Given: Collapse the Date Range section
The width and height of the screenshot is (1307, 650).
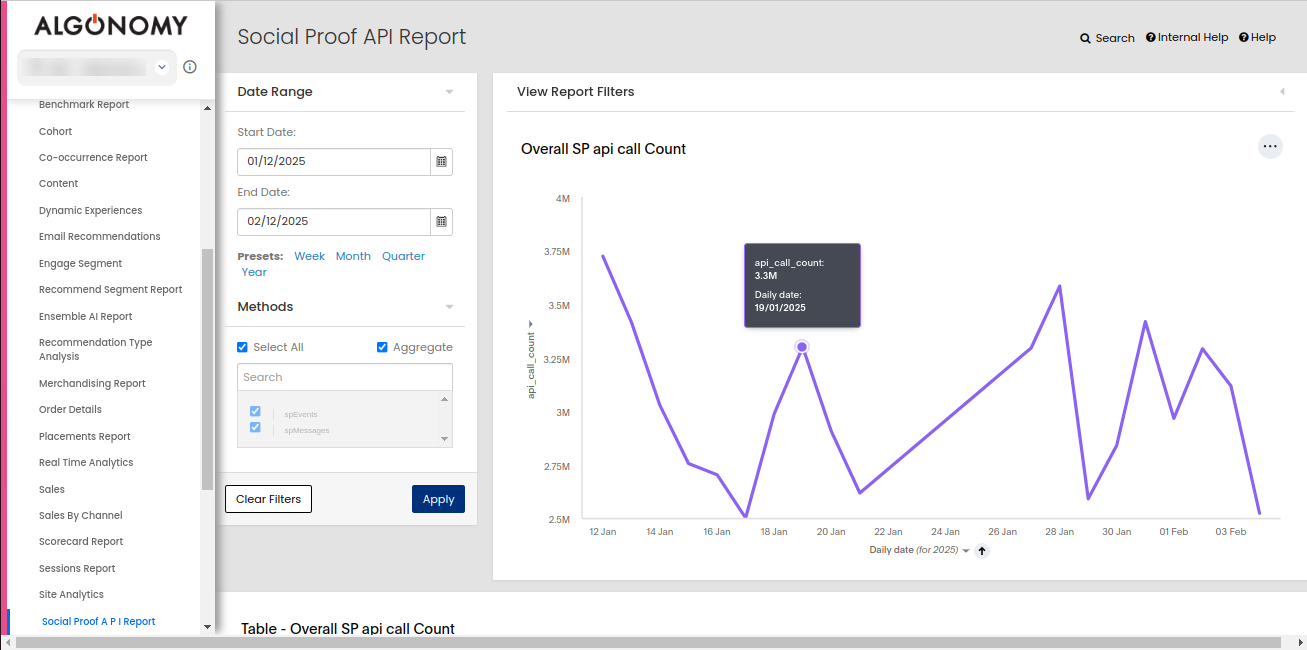Looking at the screenshot, I should [x=449, y=92].
